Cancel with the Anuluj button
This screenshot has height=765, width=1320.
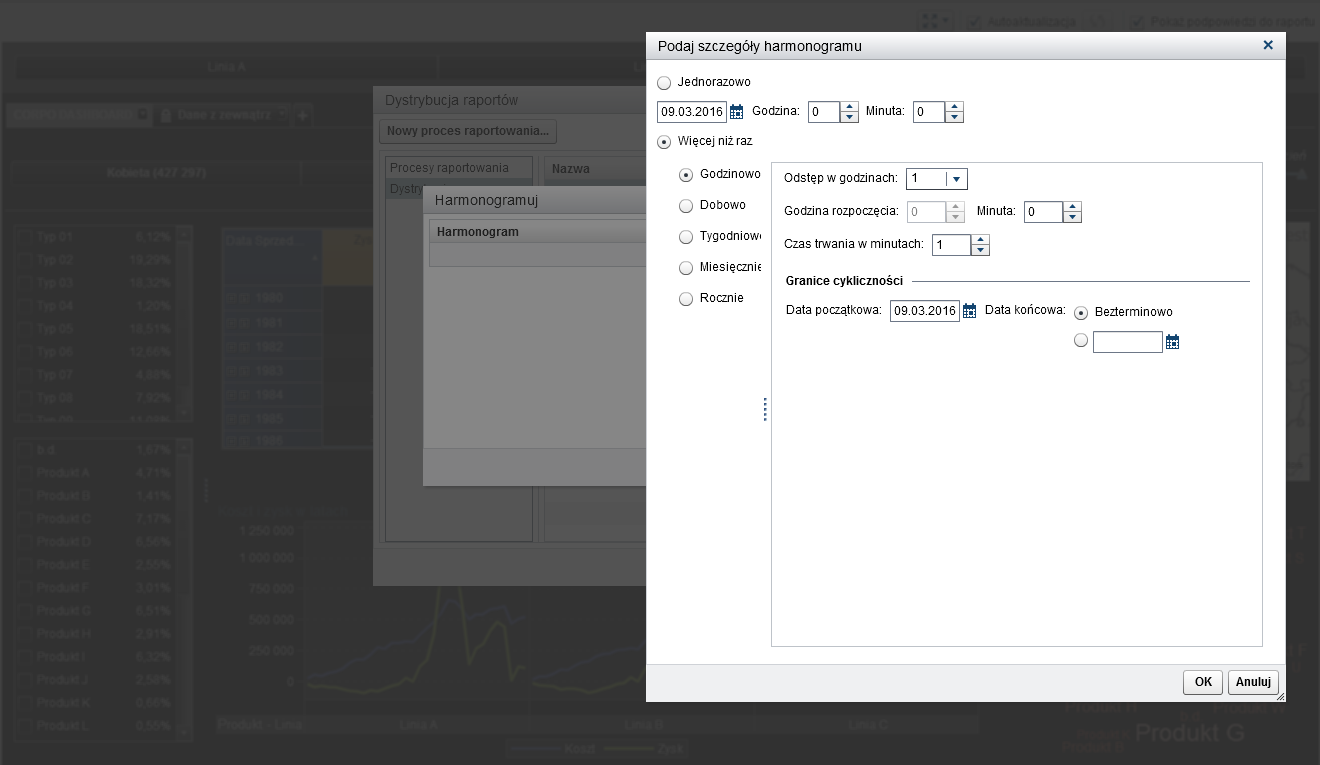point(1253,682)
